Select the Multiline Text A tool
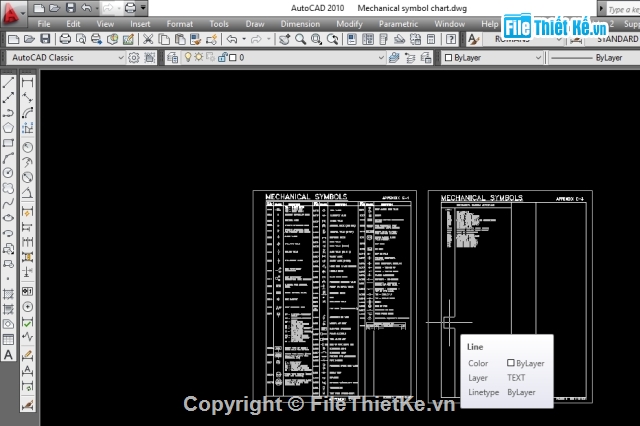The image size is (640, 426). (9, 355)
